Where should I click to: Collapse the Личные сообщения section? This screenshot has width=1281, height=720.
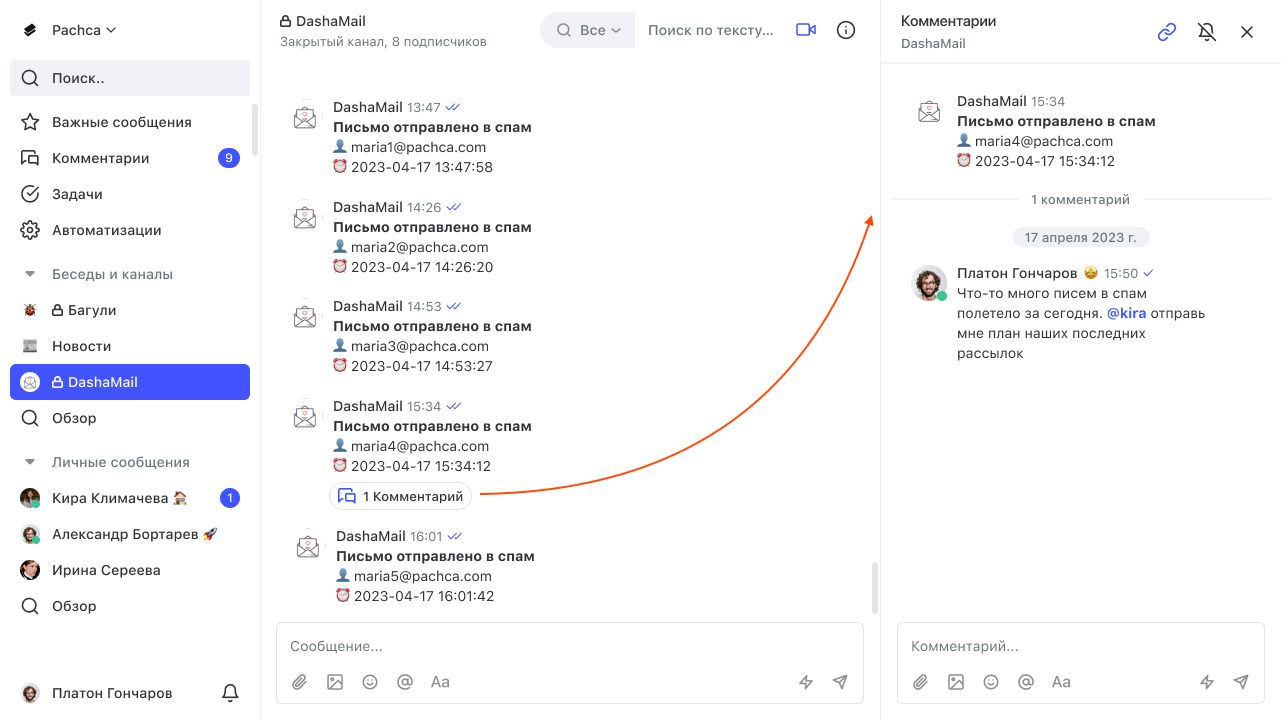coord(30,462)
